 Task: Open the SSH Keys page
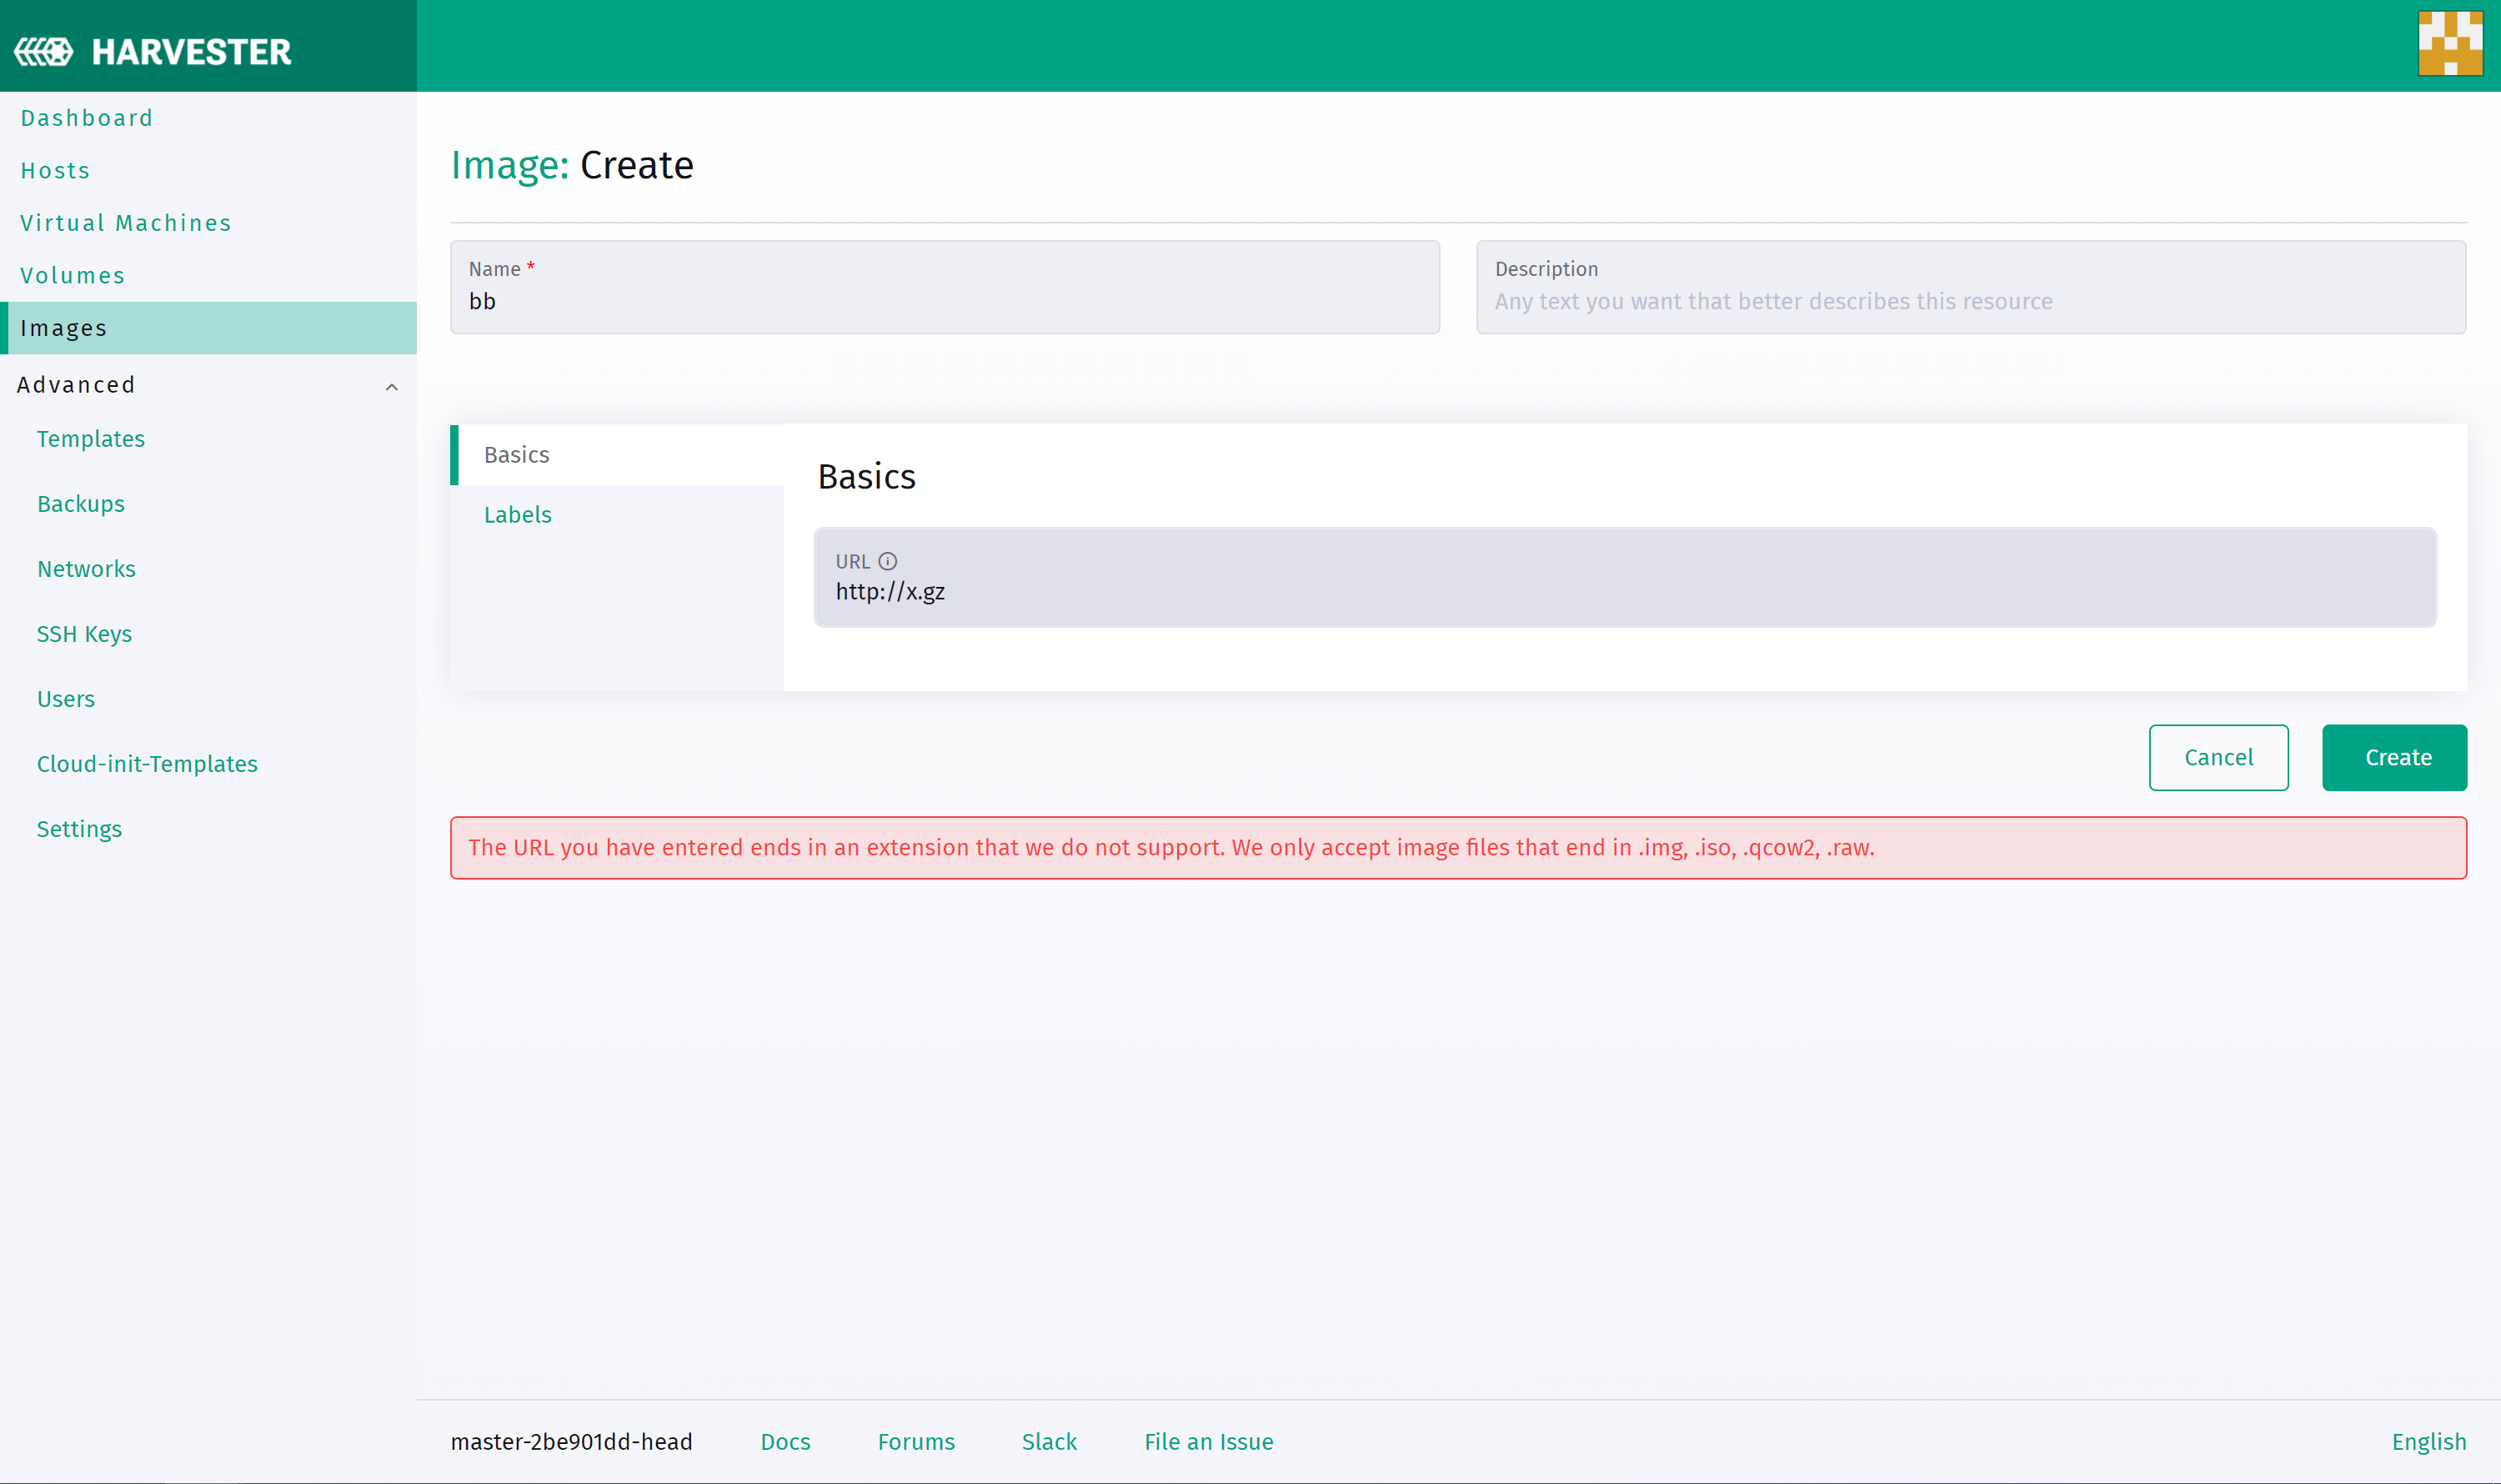click(84, 634)
